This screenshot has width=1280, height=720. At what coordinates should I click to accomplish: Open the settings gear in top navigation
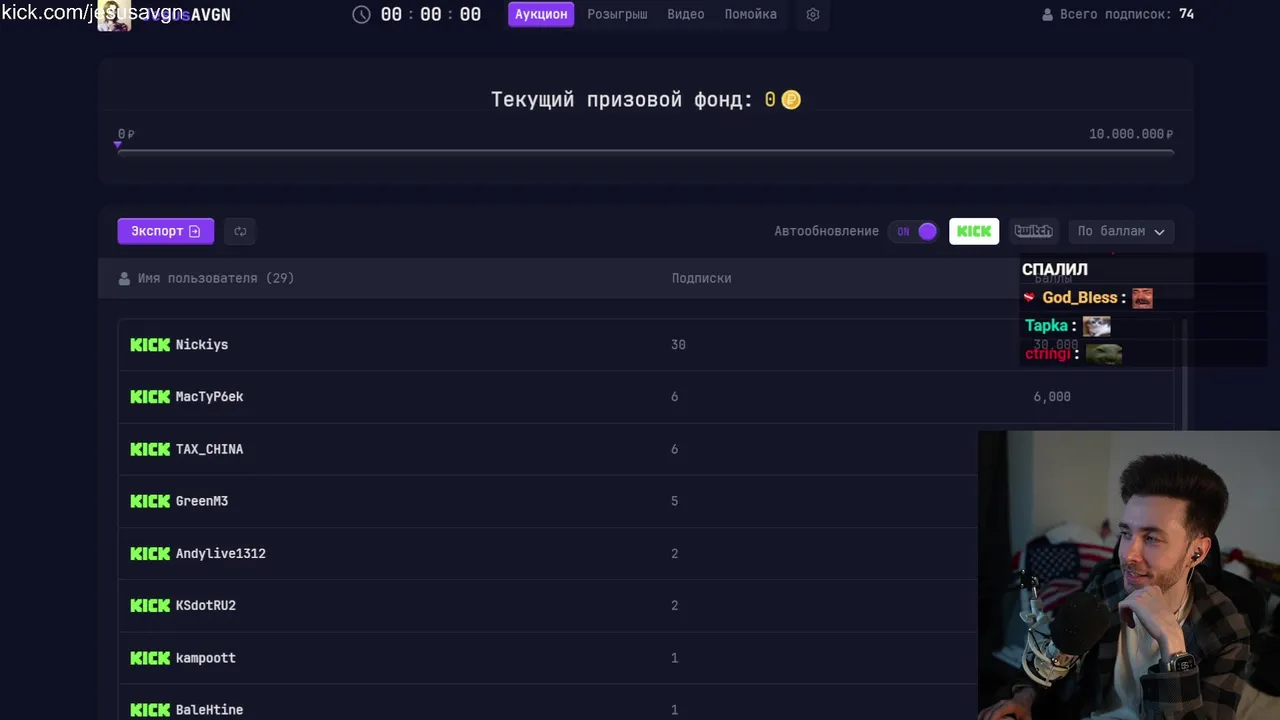(812, 15)
